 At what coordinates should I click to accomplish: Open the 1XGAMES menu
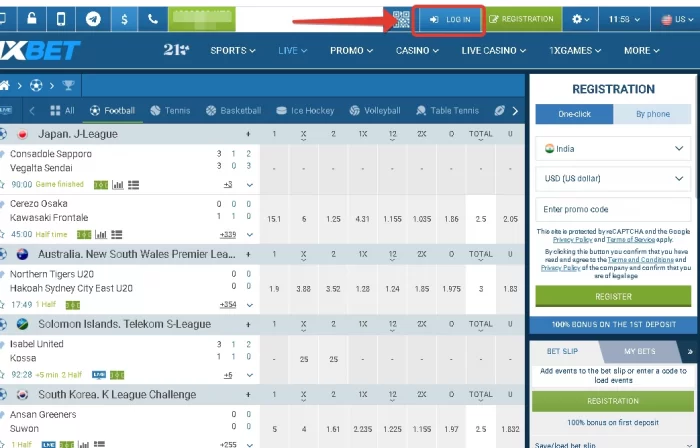click(575, 50)
